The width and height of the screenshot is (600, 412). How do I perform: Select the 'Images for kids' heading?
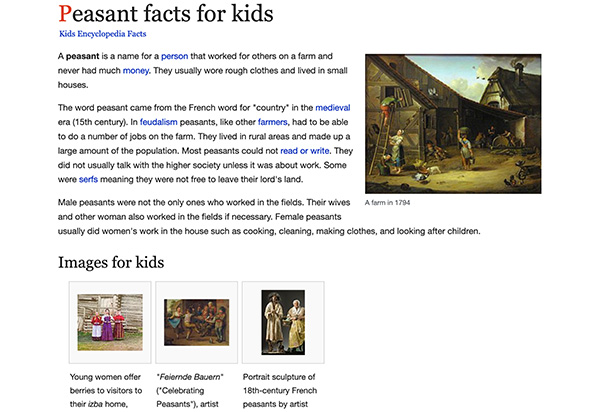tap(111, 262)
